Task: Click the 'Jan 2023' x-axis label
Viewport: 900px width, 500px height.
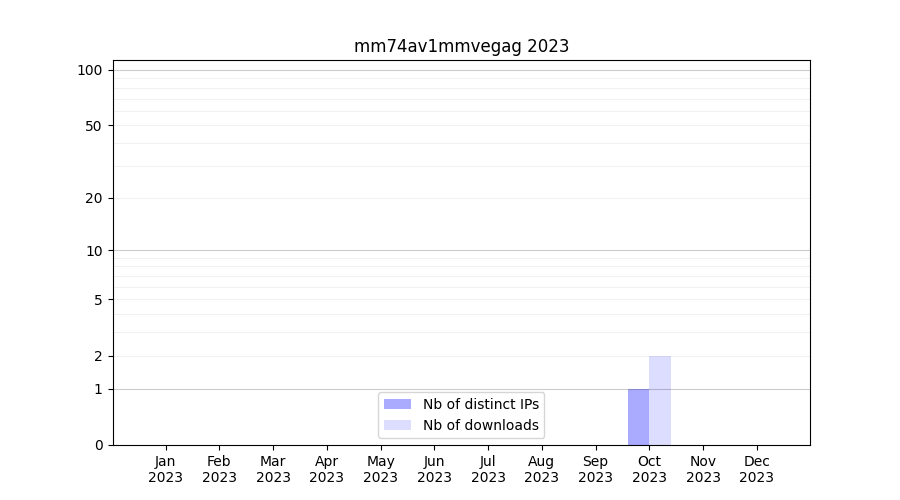Action: 165,469
